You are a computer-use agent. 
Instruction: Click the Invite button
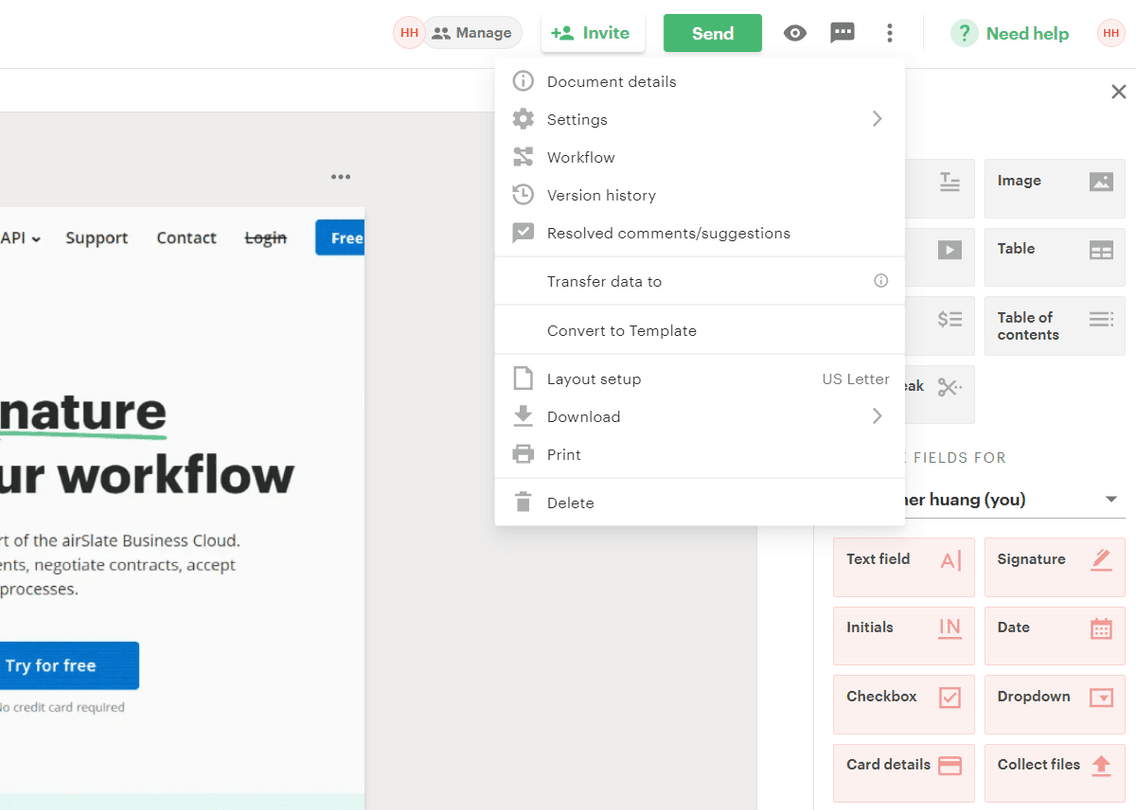point(592,33)
